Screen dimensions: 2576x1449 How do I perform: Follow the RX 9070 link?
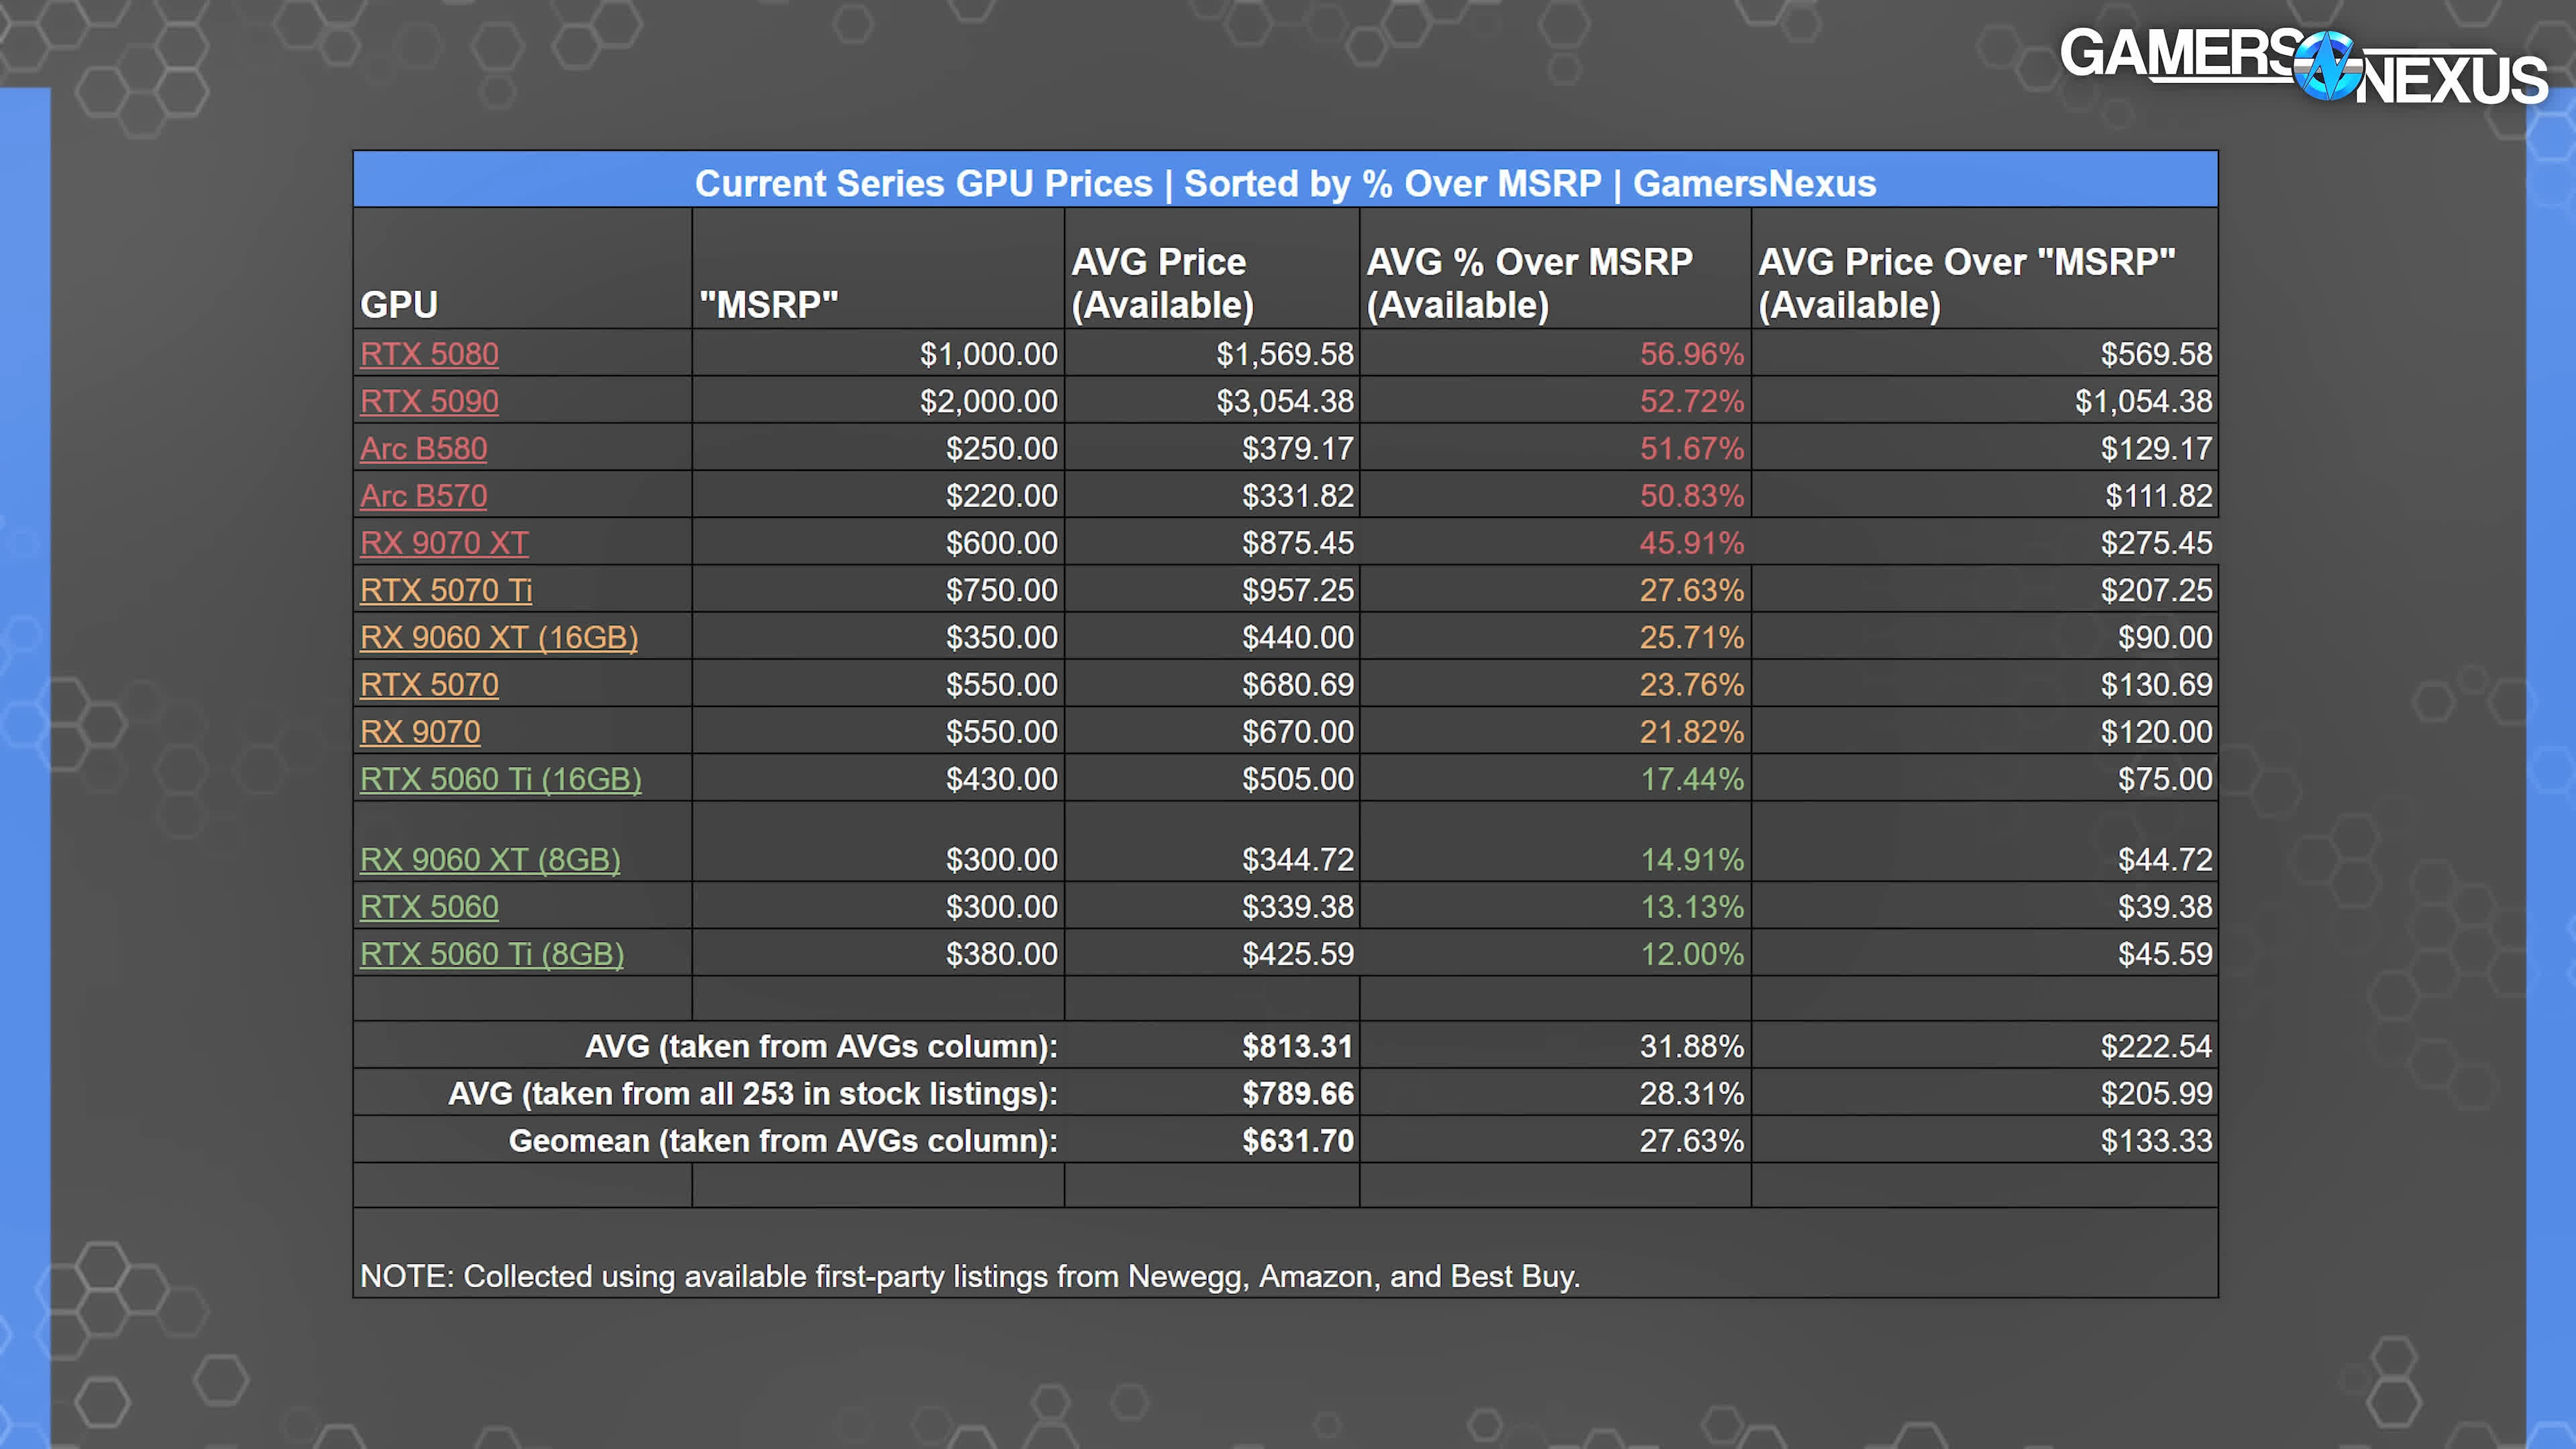[x=420, y=732]
